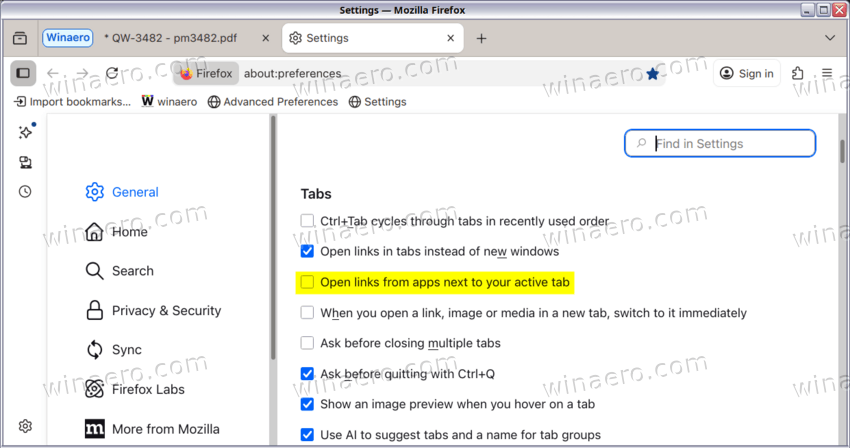Open Privacy & Security category
This screenshot has height=448, width=850.
pos(153,310)
